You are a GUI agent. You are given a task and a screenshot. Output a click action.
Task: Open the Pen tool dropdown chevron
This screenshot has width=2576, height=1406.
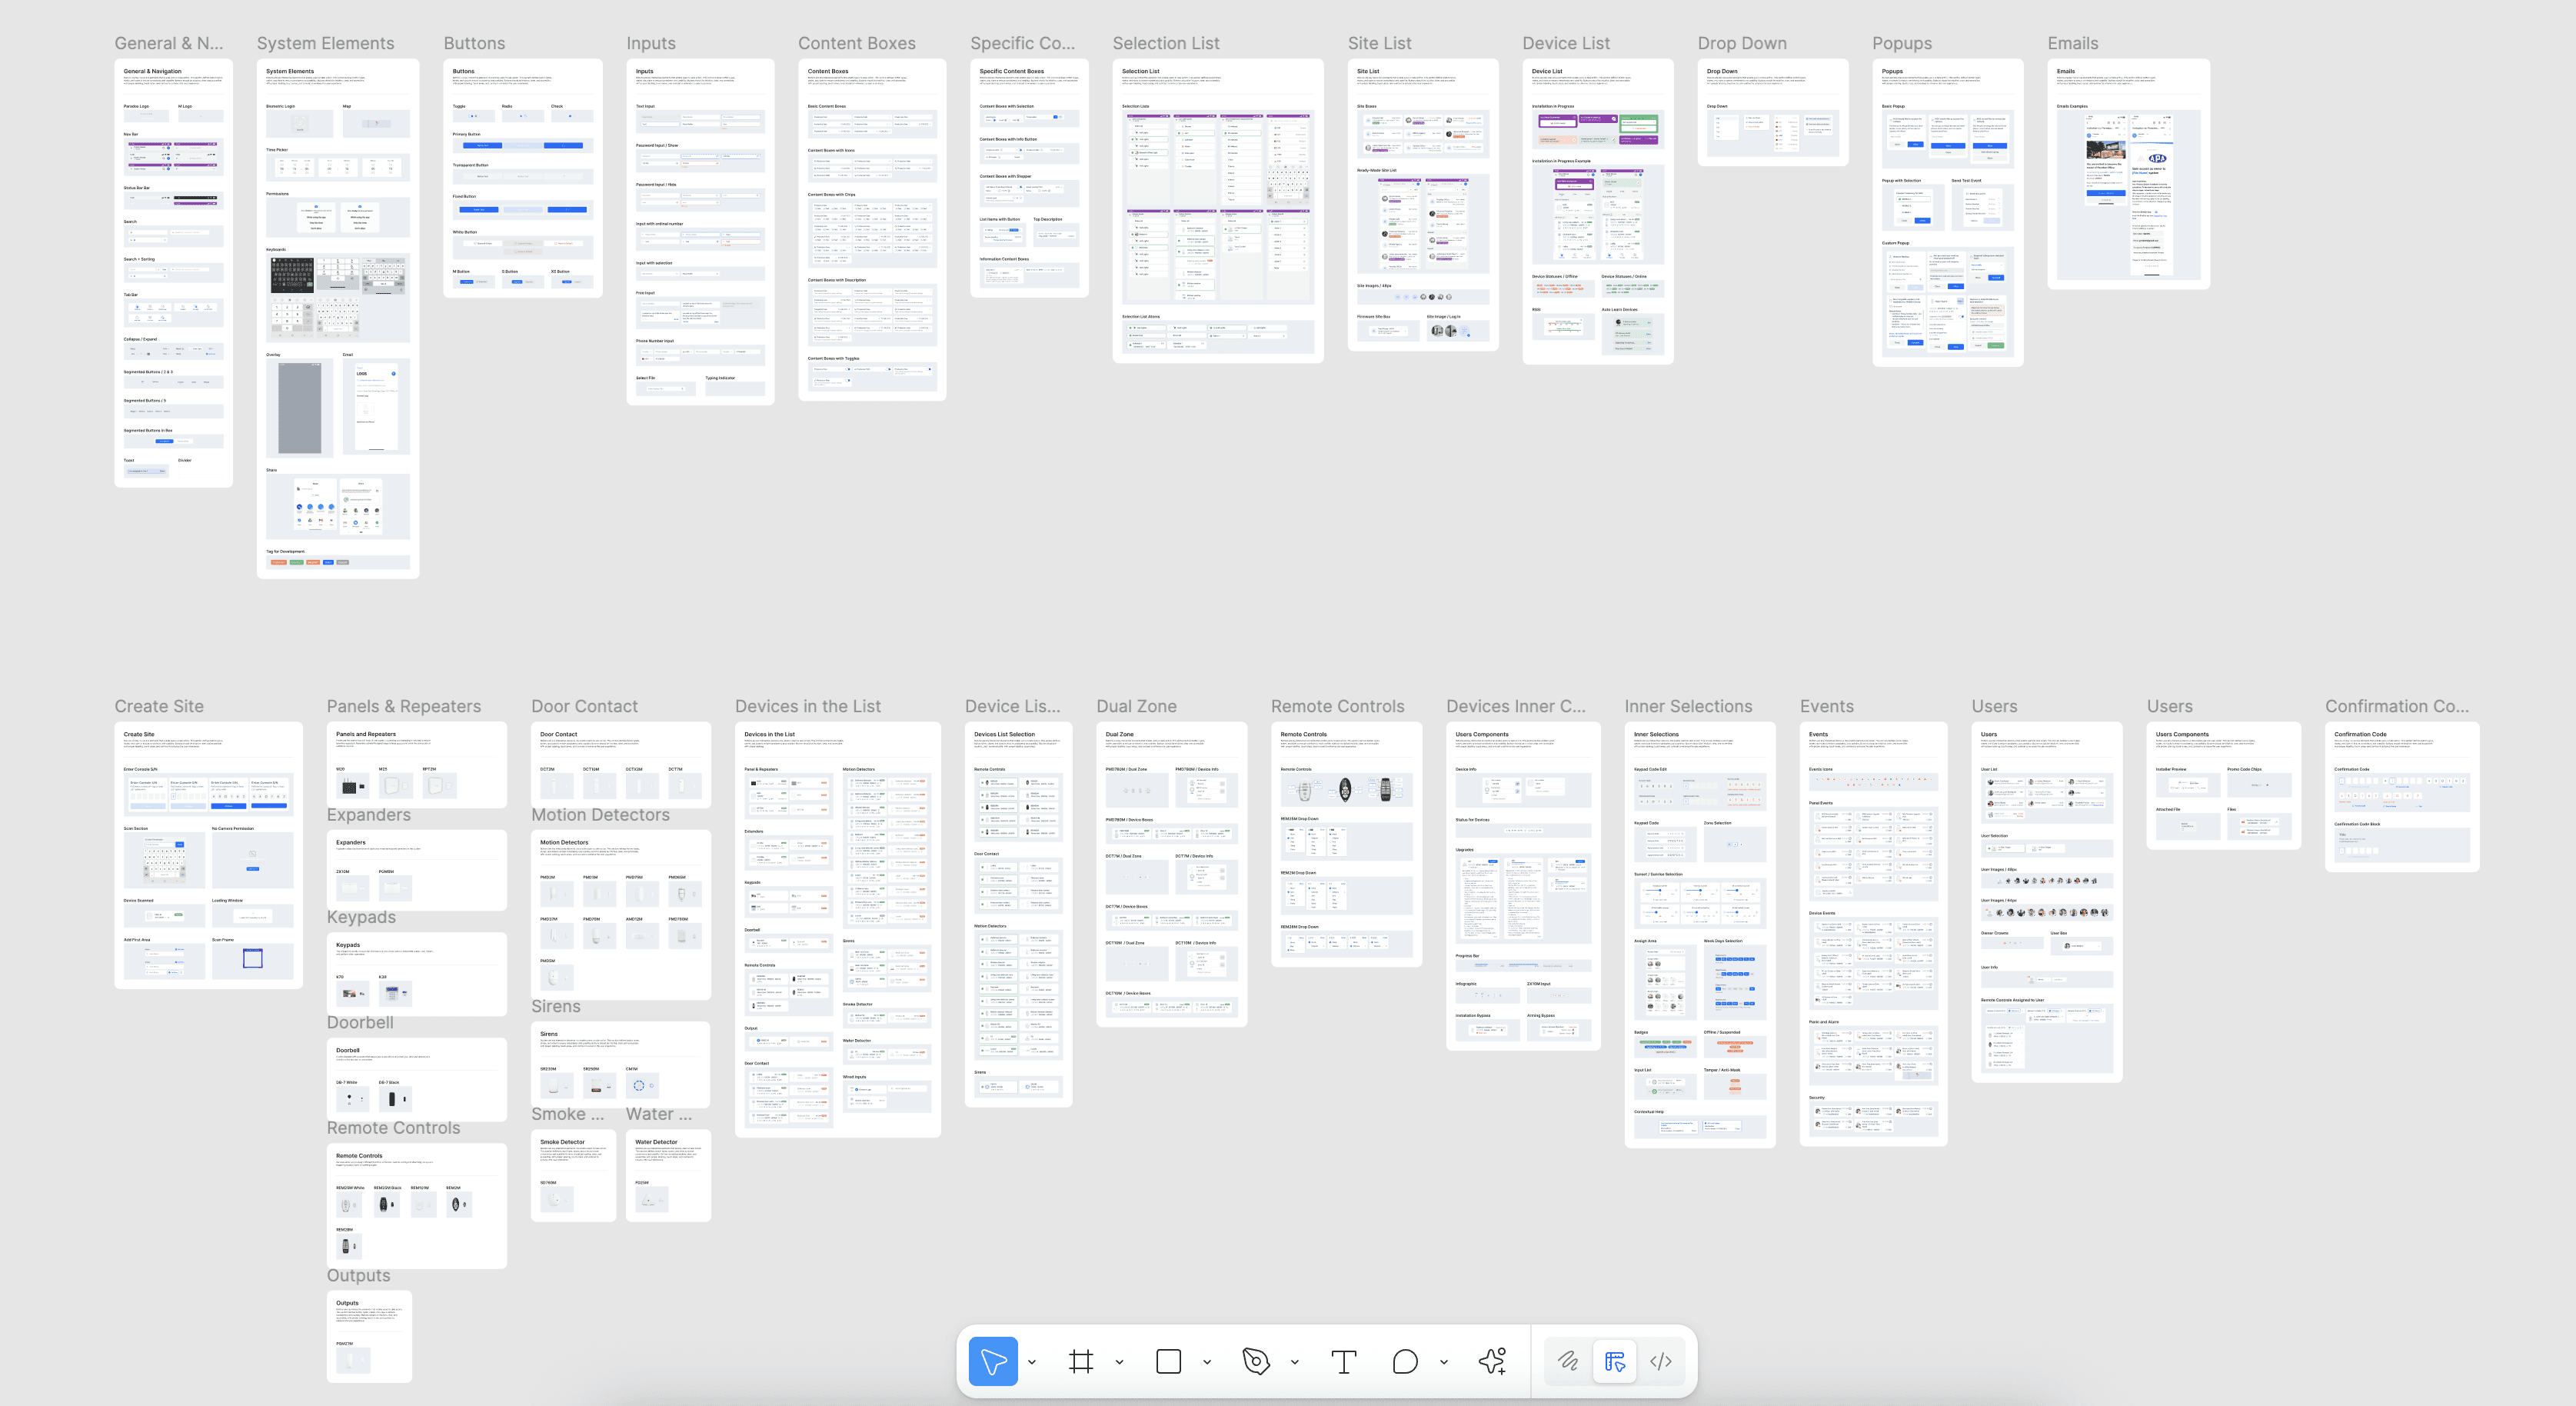[1294, 1362]
